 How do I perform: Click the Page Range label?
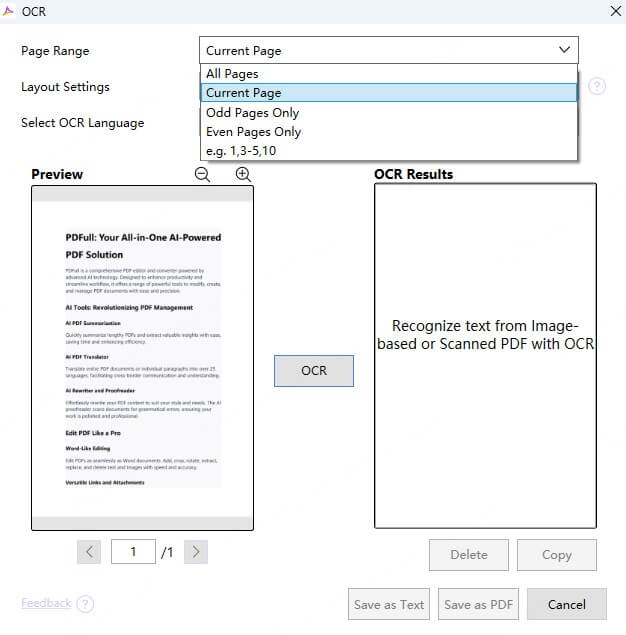point(55,51)
